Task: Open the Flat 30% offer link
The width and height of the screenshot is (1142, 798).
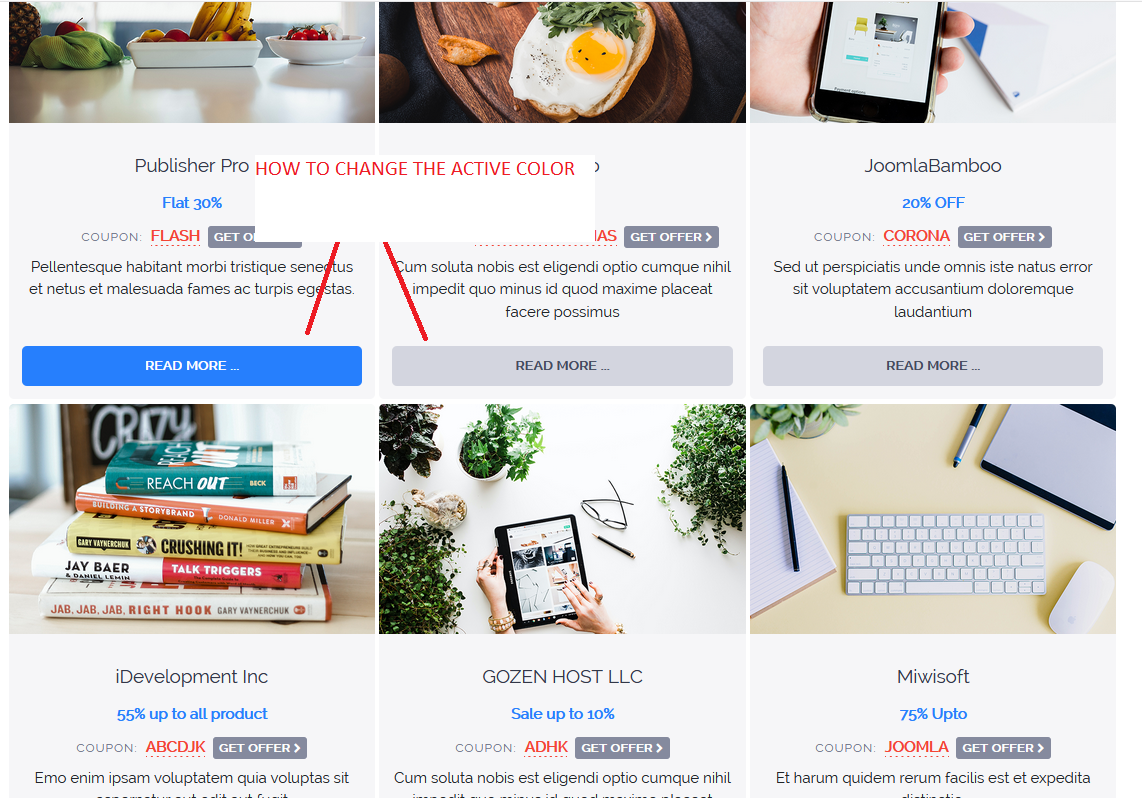Action: pyautogui.click(x=192, y=202)
